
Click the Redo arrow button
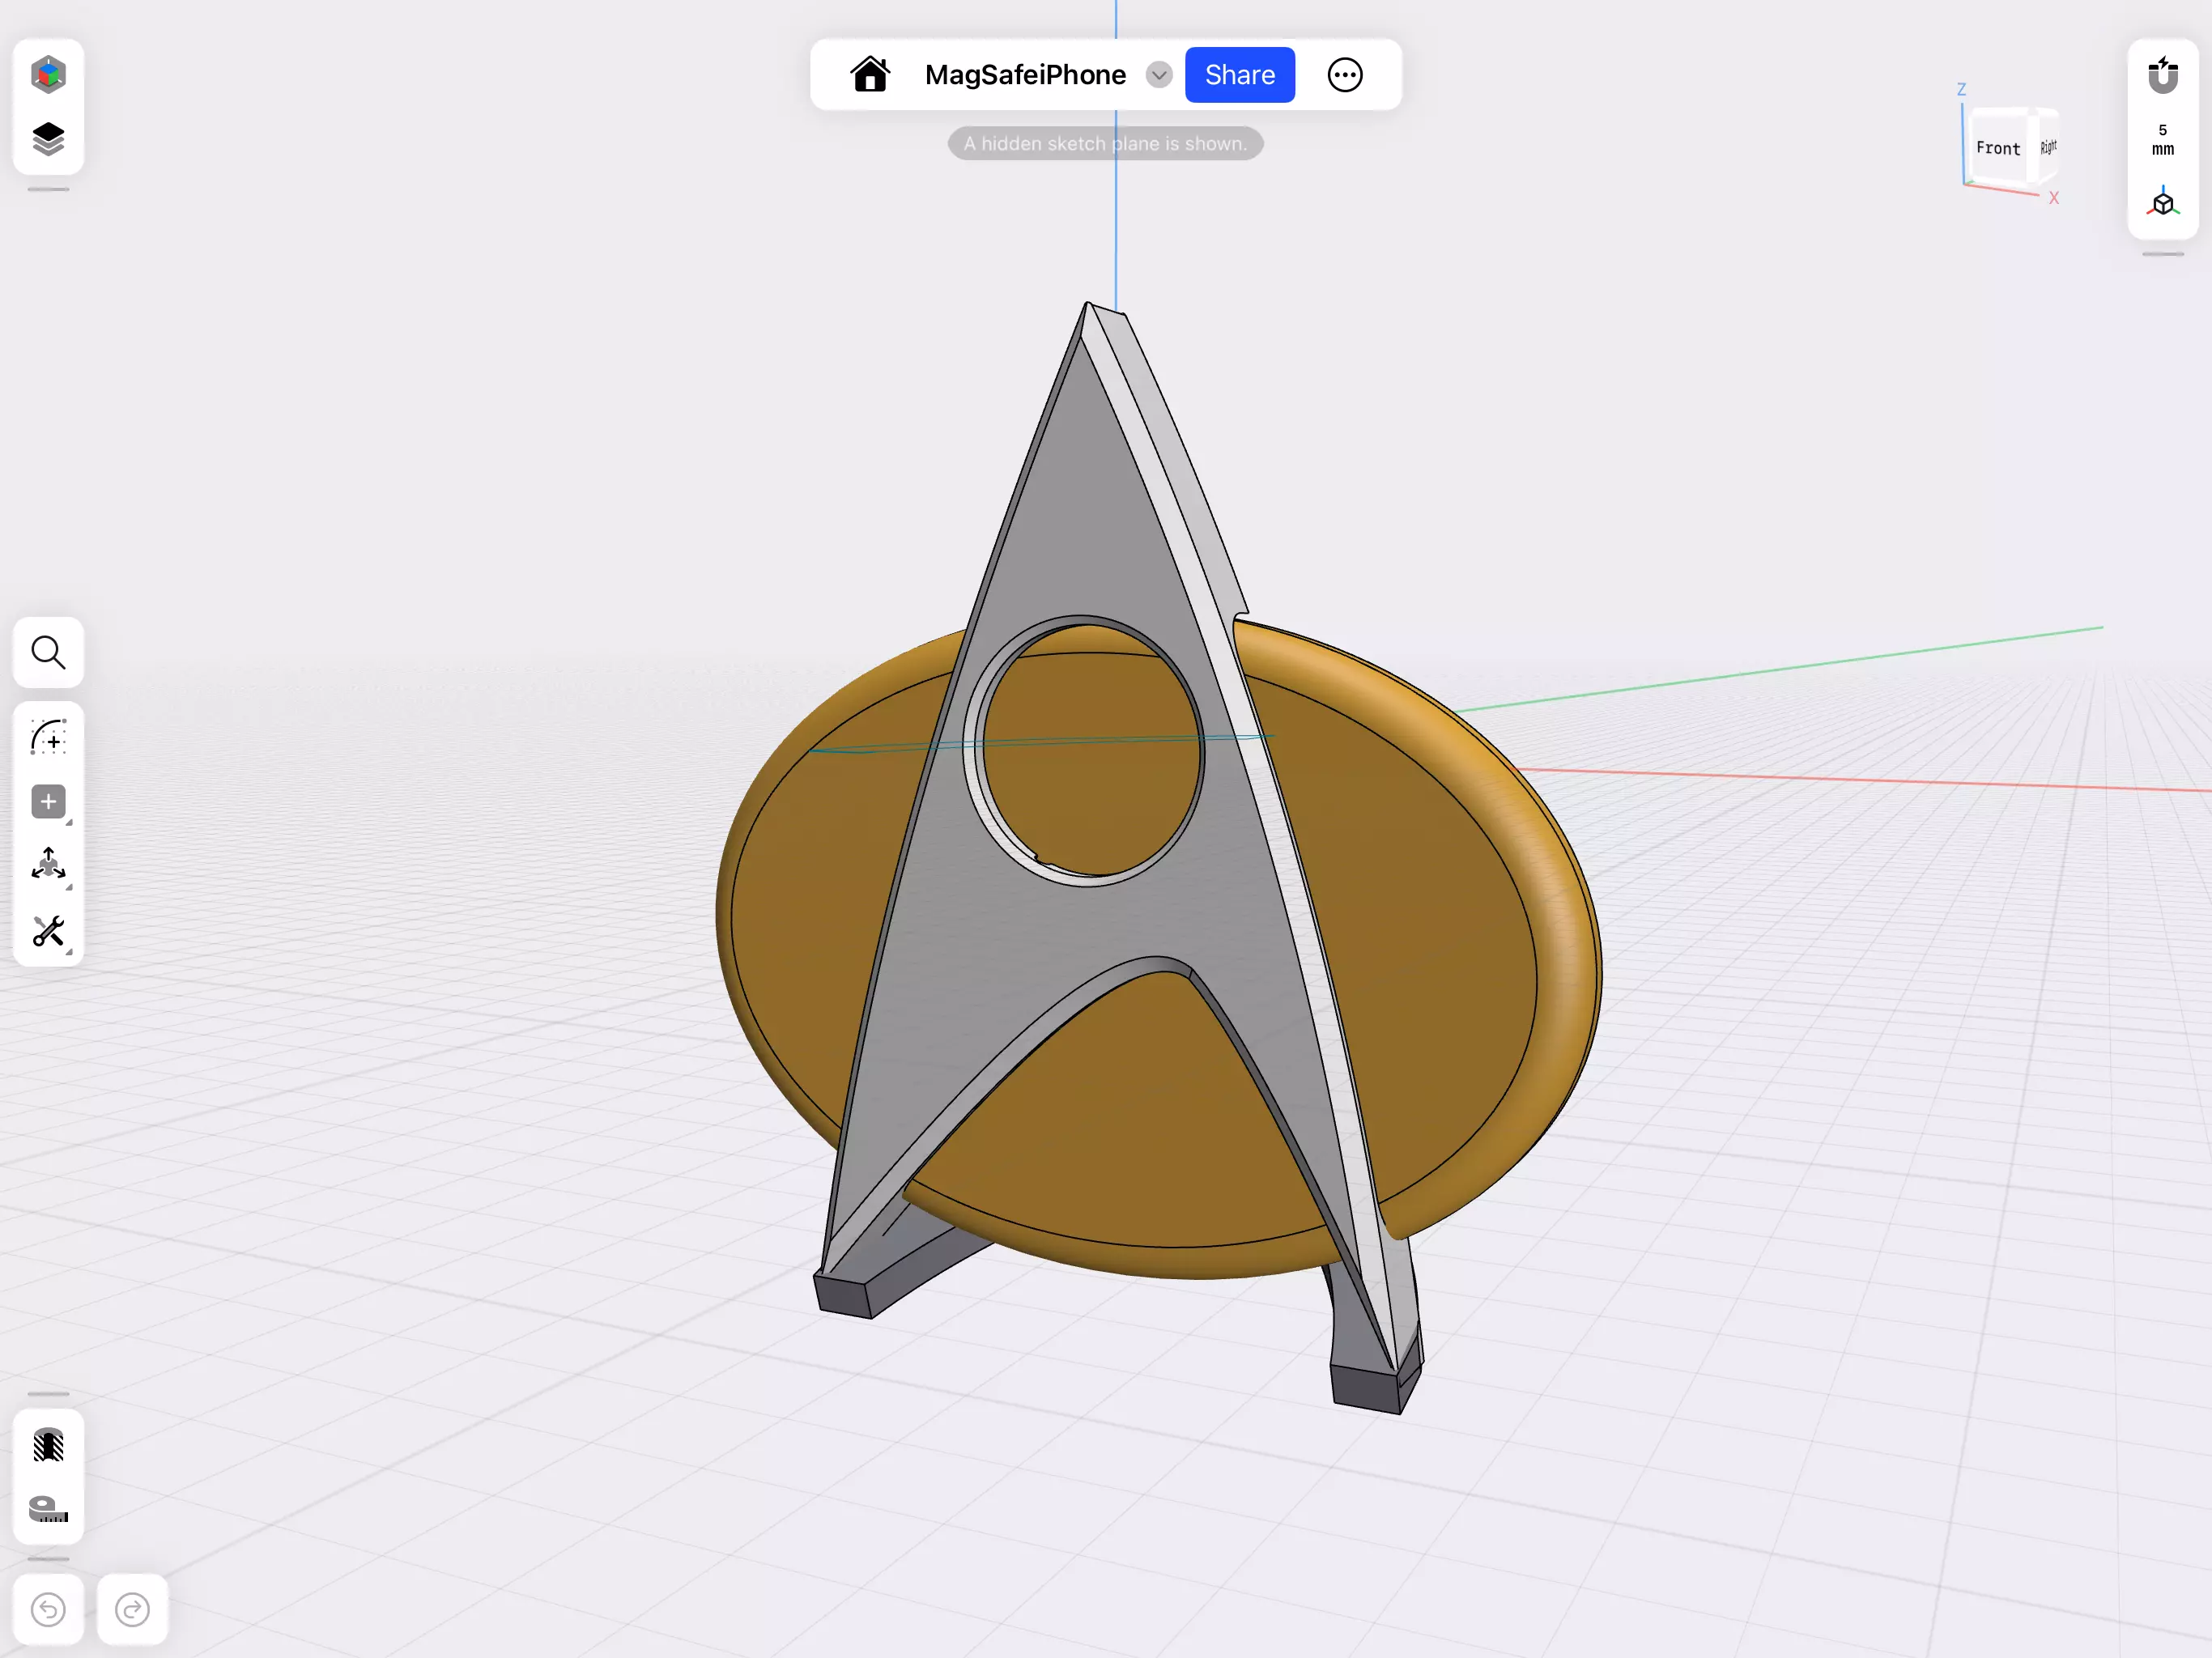tap(132, 1609)
